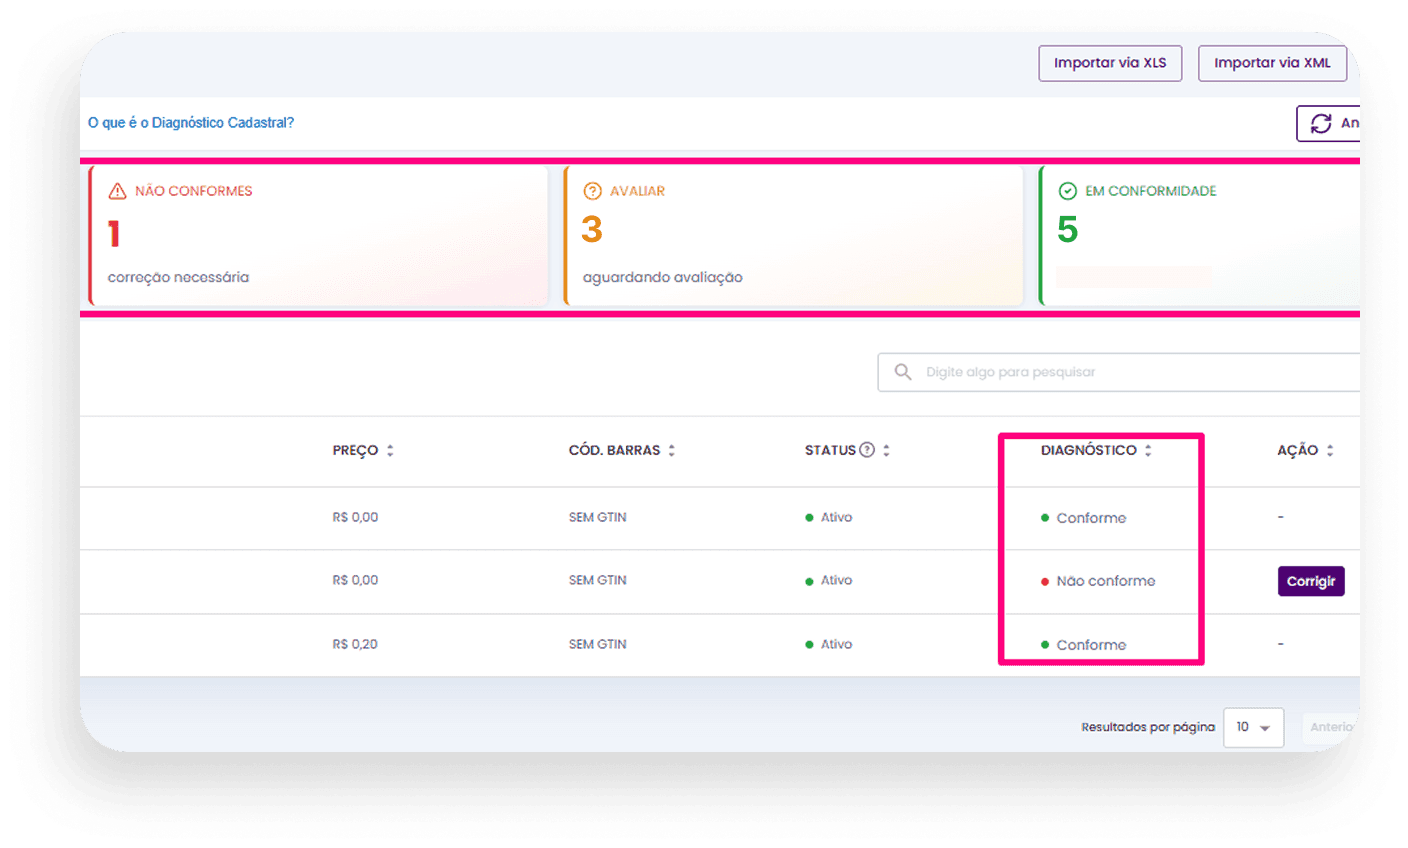Sort table by Ação column arrows
Screen dimensions: 1408x848
point(1330,451)
